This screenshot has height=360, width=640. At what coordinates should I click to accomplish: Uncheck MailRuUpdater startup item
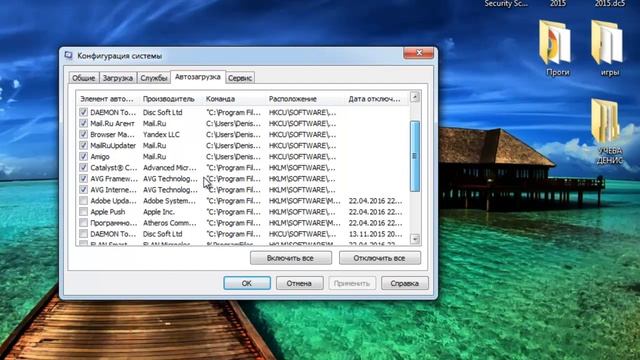(83, 145)
